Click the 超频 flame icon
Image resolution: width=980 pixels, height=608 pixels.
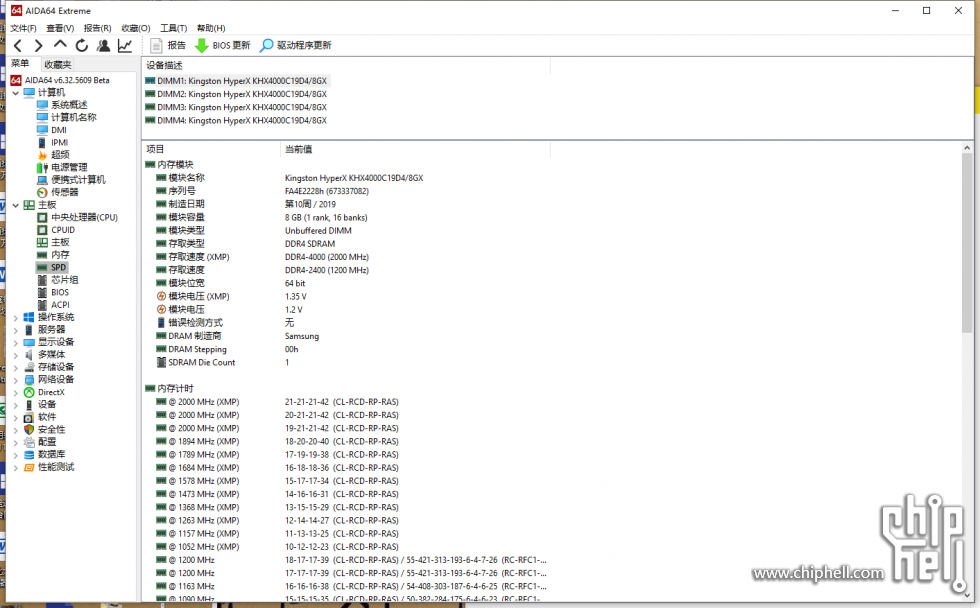click(x=42, y=155)
